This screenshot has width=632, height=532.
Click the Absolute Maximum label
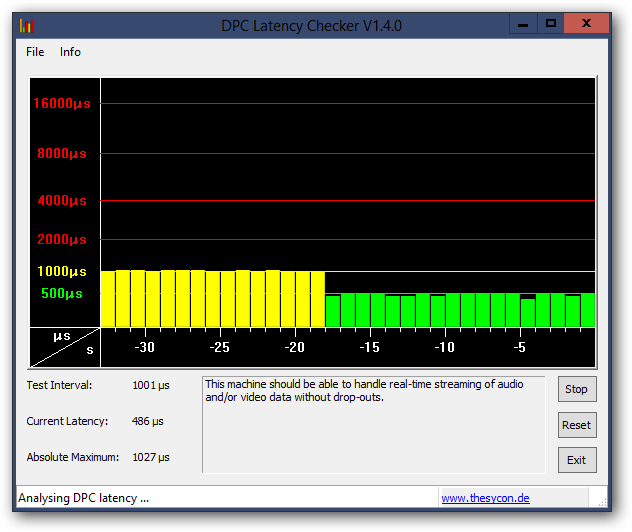pos(73,457)
